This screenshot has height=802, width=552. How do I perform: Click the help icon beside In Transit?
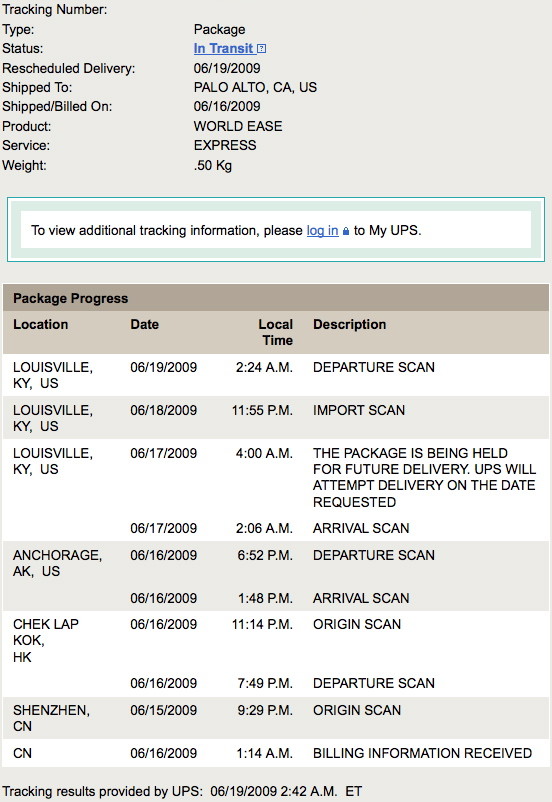(x=261, y=49)
